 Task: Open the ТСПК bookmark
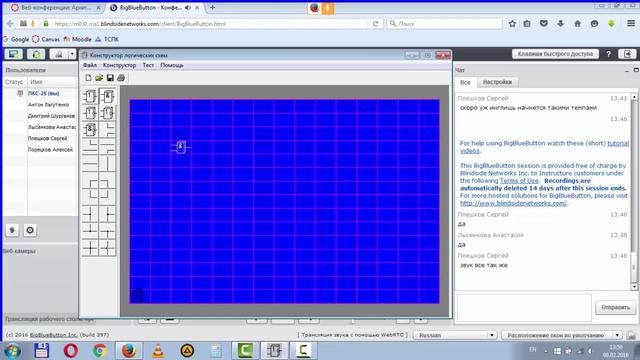(107, 39)
